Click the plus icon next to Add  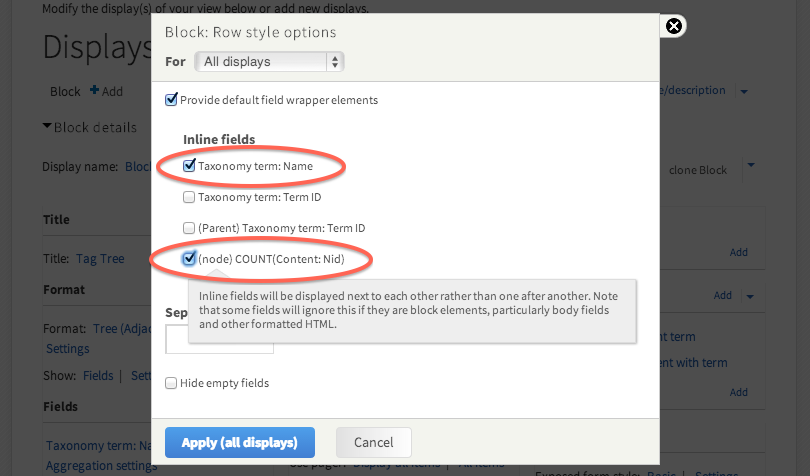point(94,91)
